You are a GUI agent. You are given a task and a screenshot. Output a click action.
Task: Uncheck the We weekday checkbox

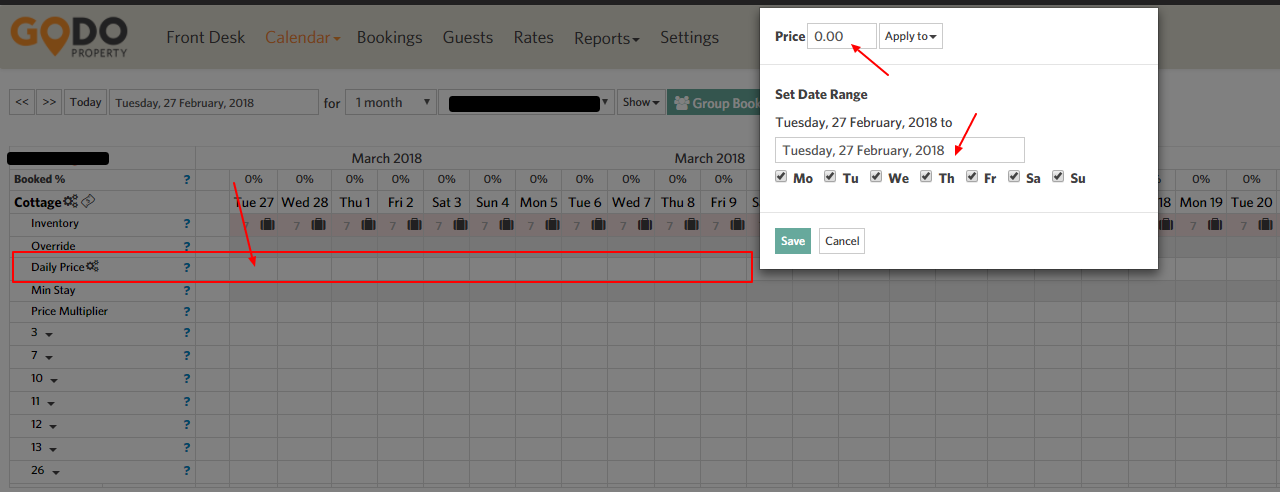[876, 177]
